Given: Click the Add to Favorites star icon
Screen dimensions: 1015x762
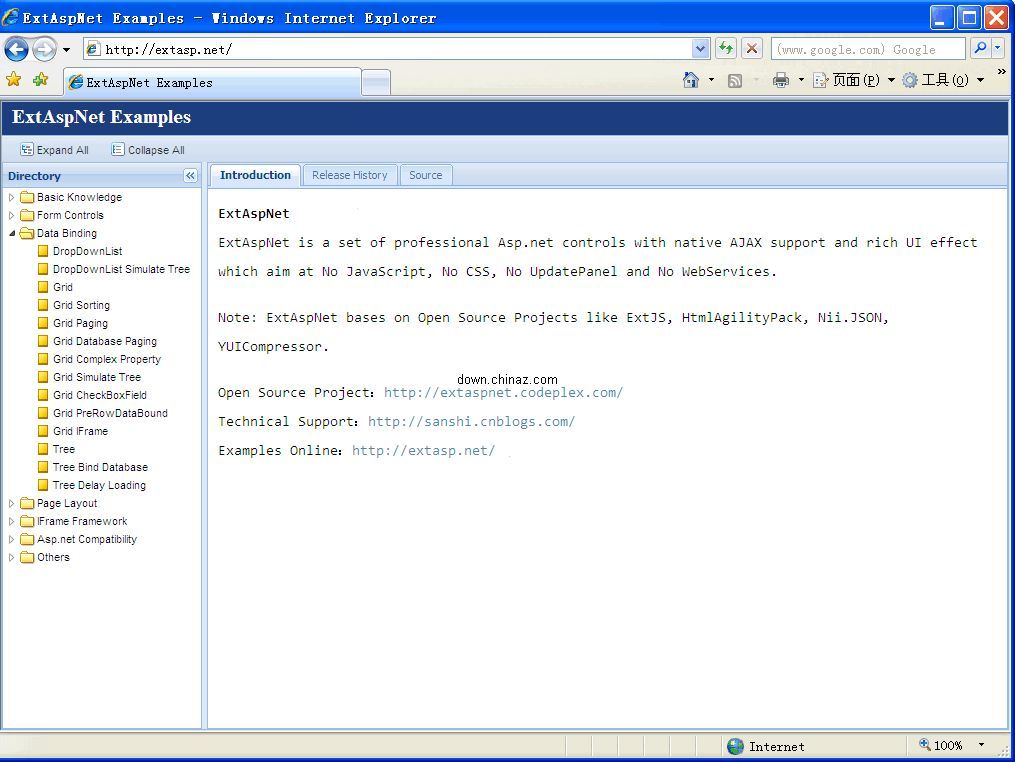Looking at the screenshot, I should coord(40,80).
